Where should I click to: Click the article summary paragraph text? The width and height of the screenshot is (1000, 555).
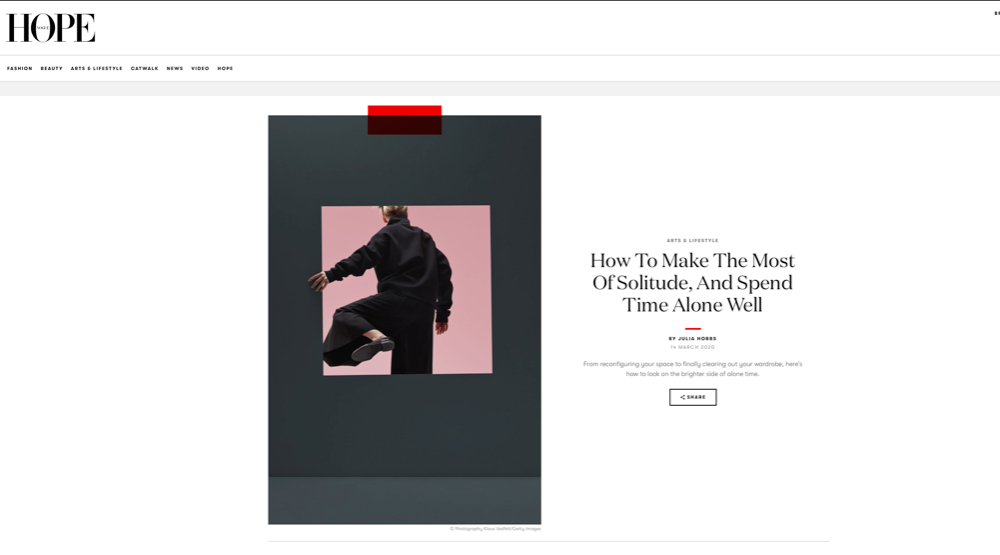(x=693, y=369)
